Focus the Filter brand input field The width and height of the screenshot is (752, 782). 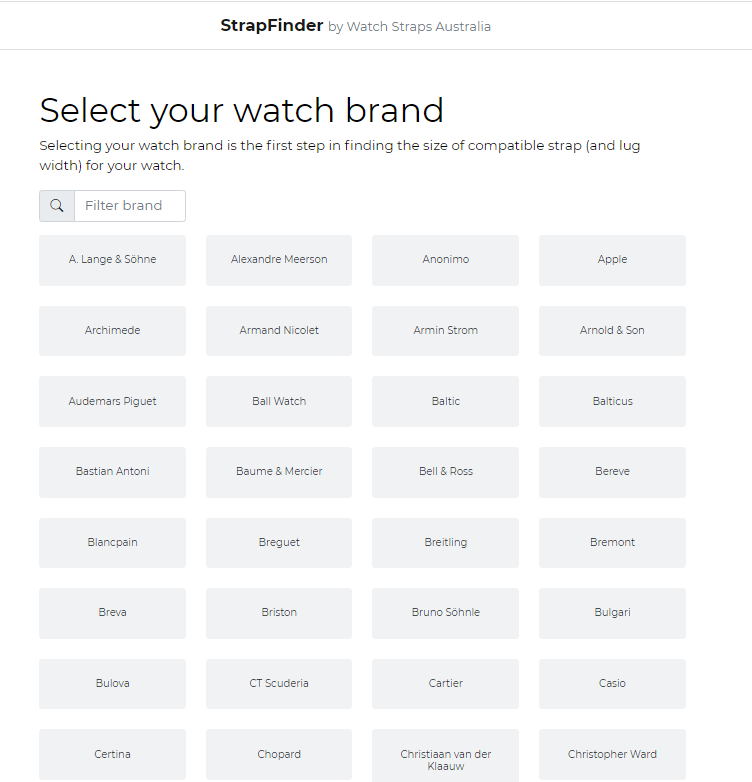click(130, 206)
